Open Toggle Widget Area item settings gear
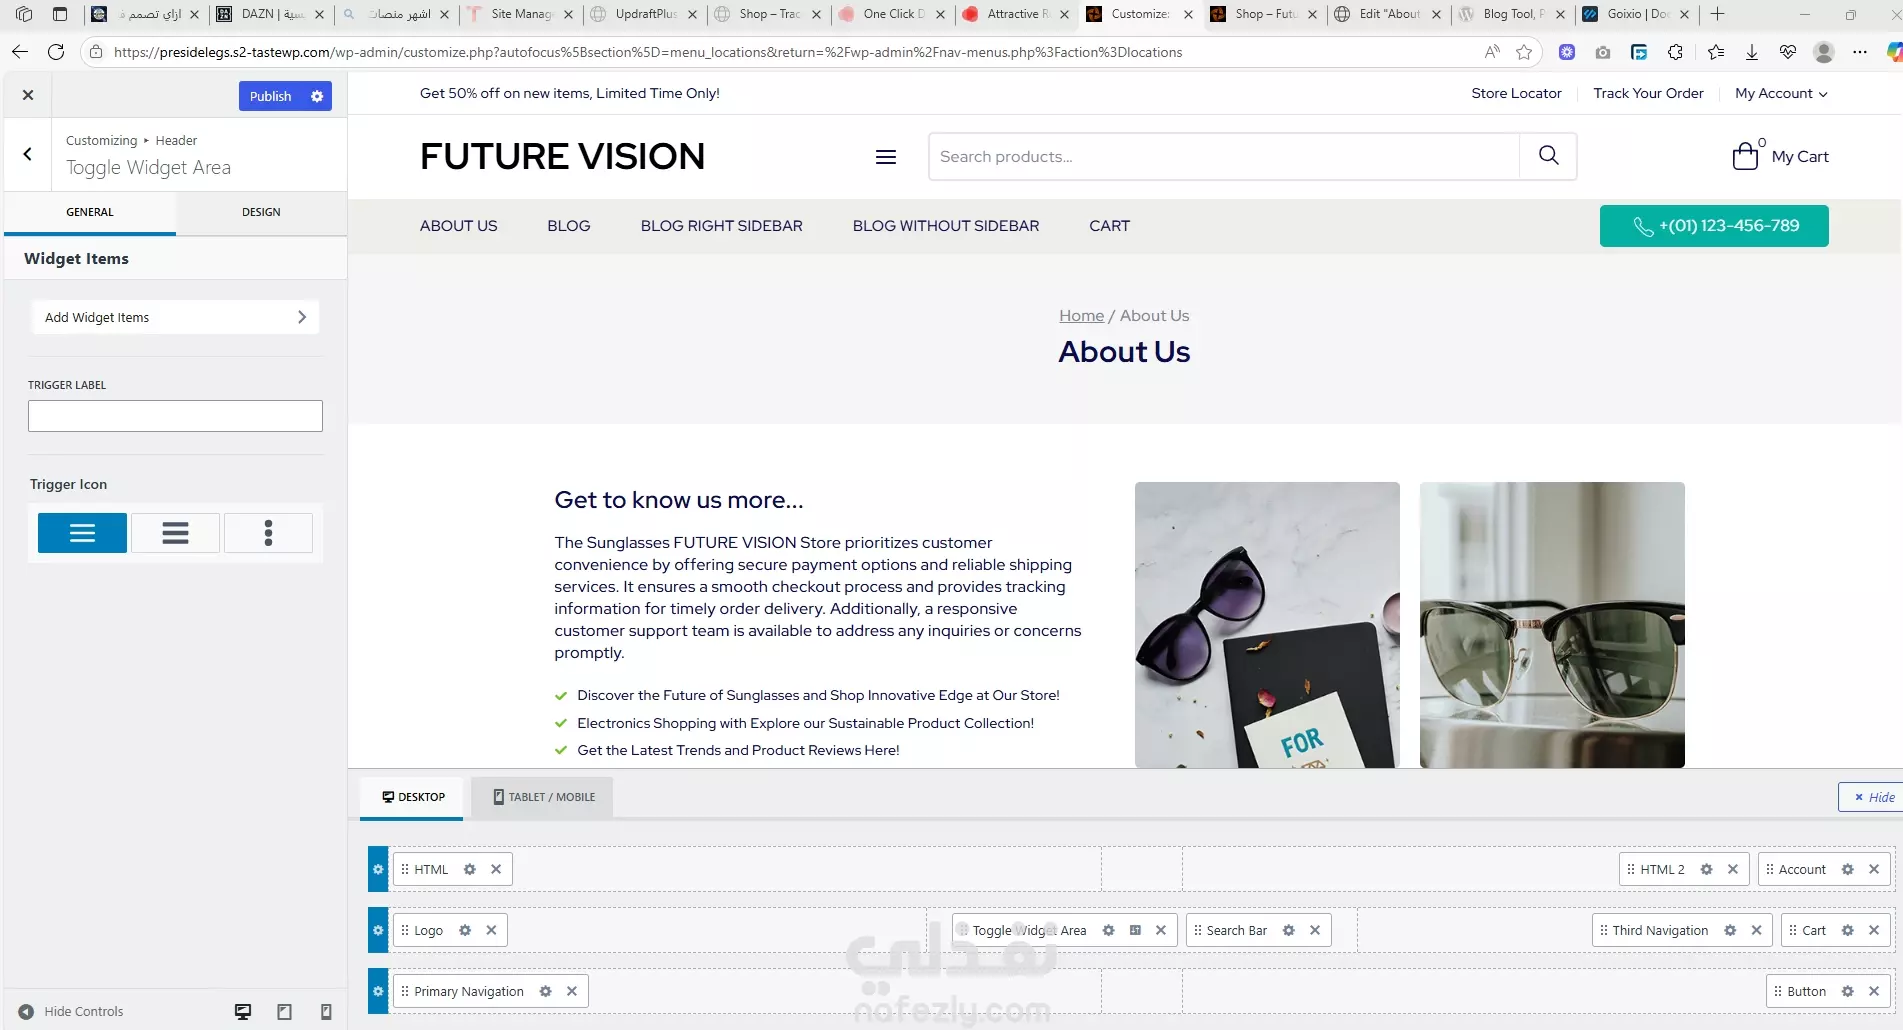This screenshot has height=1030, width=1903. coord(1108,930)
